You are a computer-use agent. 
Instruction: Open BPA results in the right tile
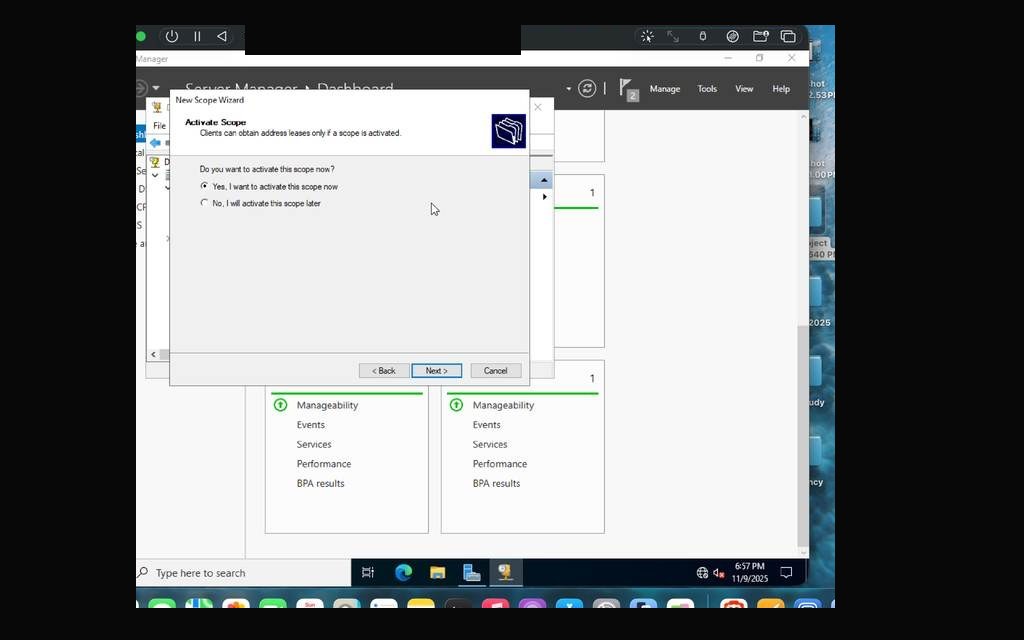click(x=496, y=483)
